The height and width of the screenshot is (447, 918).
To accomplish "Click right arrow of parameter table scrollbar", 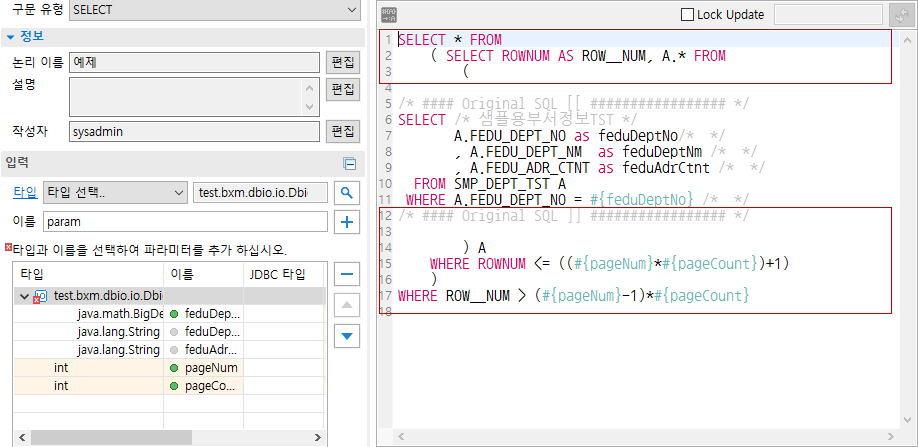I will point(317,437).
